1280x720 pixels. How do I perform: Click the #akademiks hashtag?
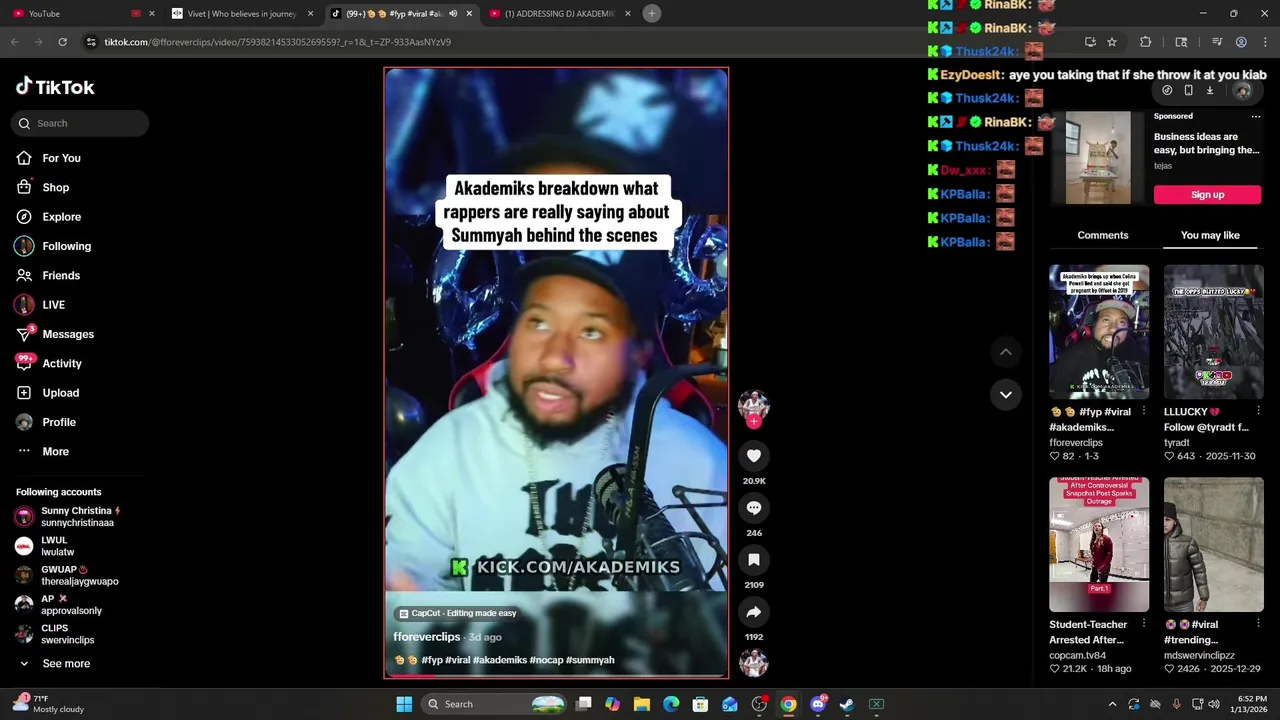tap(499, 660)
